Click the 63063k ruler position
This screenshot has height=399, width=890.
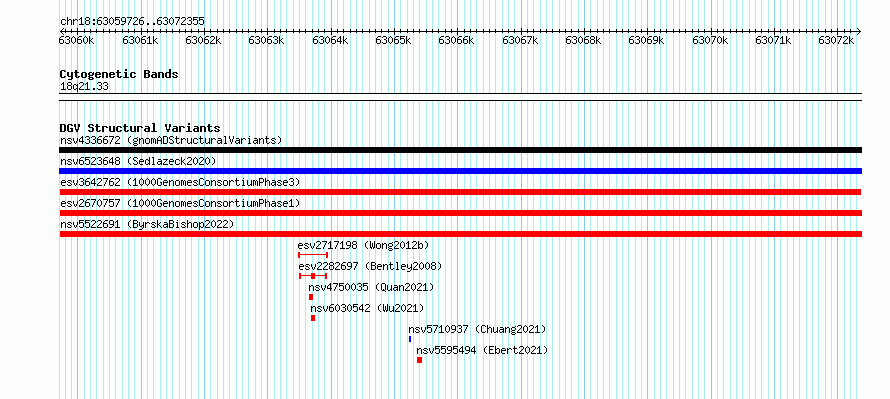[x=267, y=40]
